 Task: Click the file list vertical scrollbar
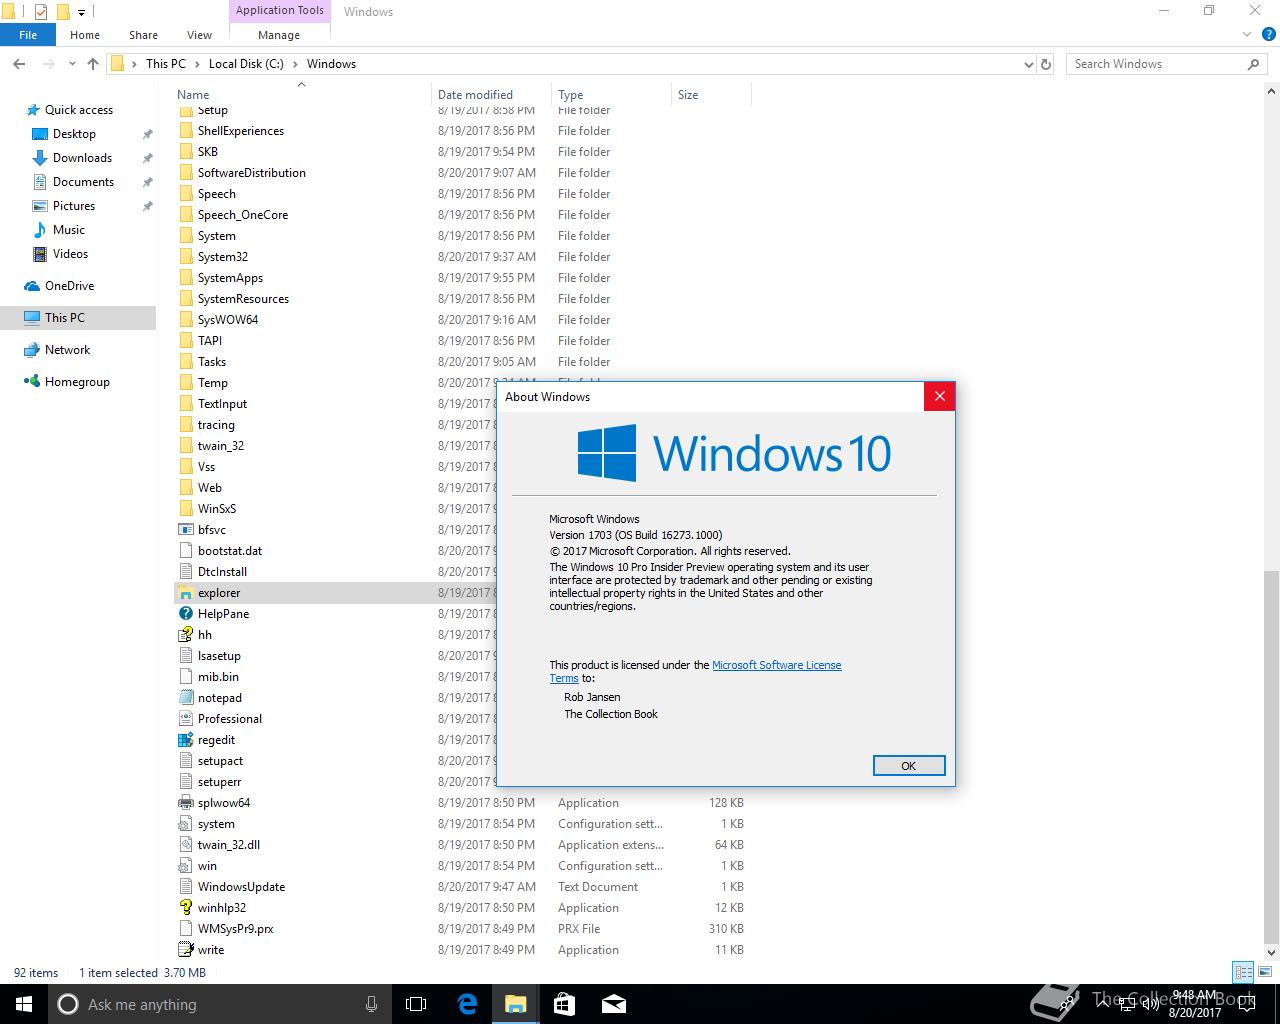[1271, 757]
